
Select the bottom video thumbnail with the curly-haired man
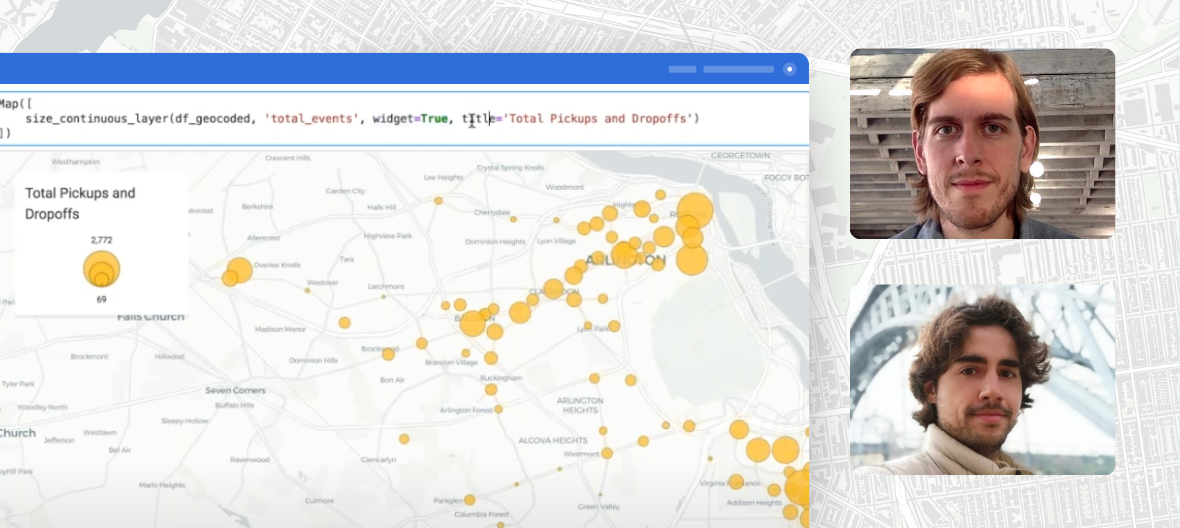[x=982, y=379]
